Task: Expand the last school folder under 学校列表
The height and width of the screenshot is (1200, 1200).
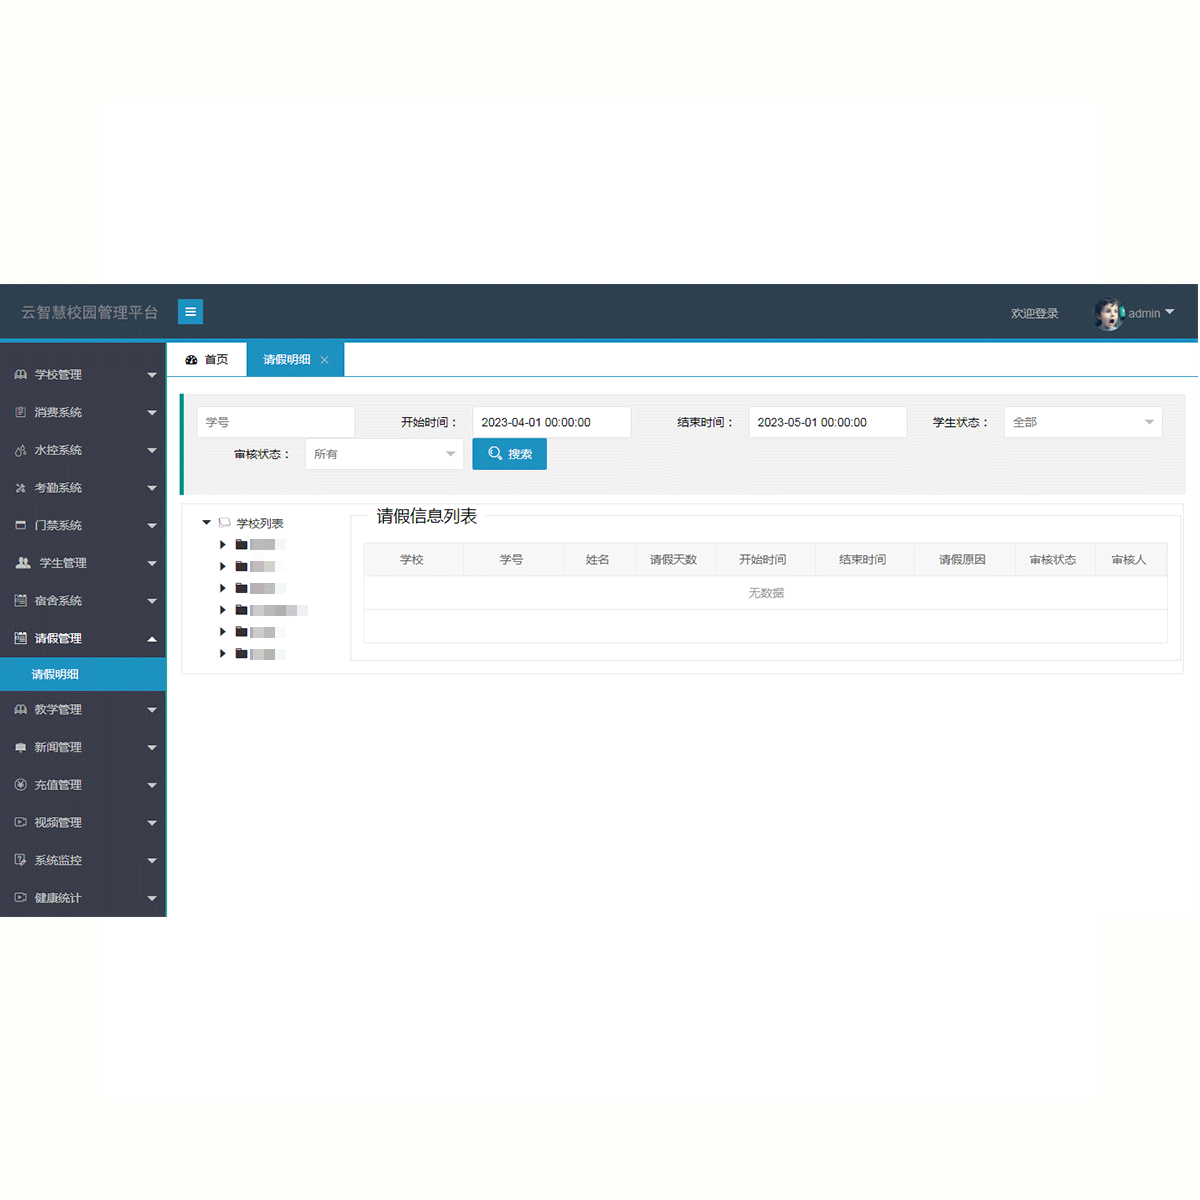Action: (222, 653)
